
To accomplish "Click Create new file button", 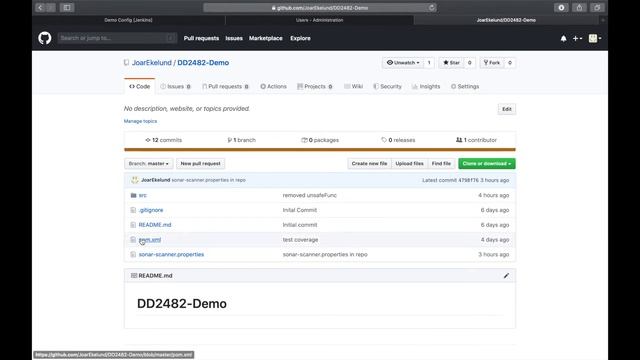I will [x=369, y=164].
